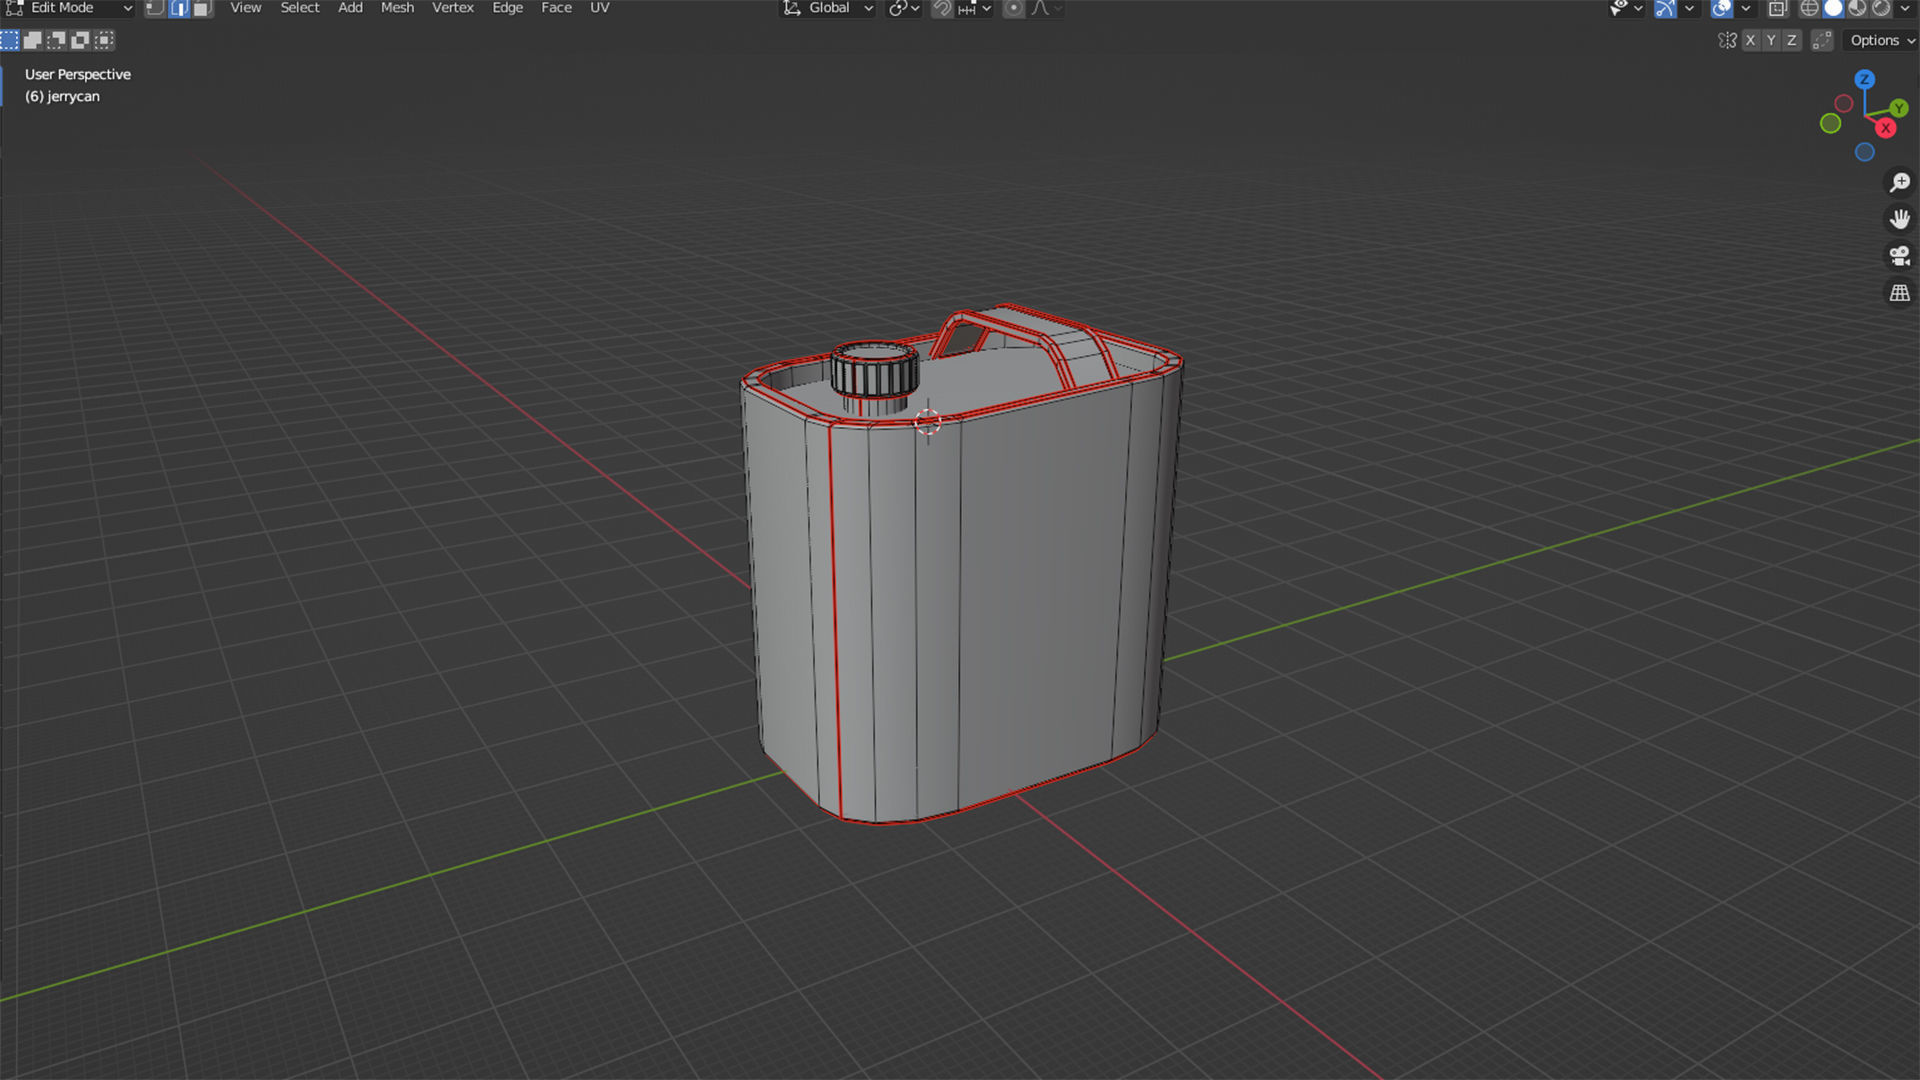The width and height of the screenshot is (1920, 1080).
Task: Switch perspective/orthographic grid icon
Action: click(1899, 293)
